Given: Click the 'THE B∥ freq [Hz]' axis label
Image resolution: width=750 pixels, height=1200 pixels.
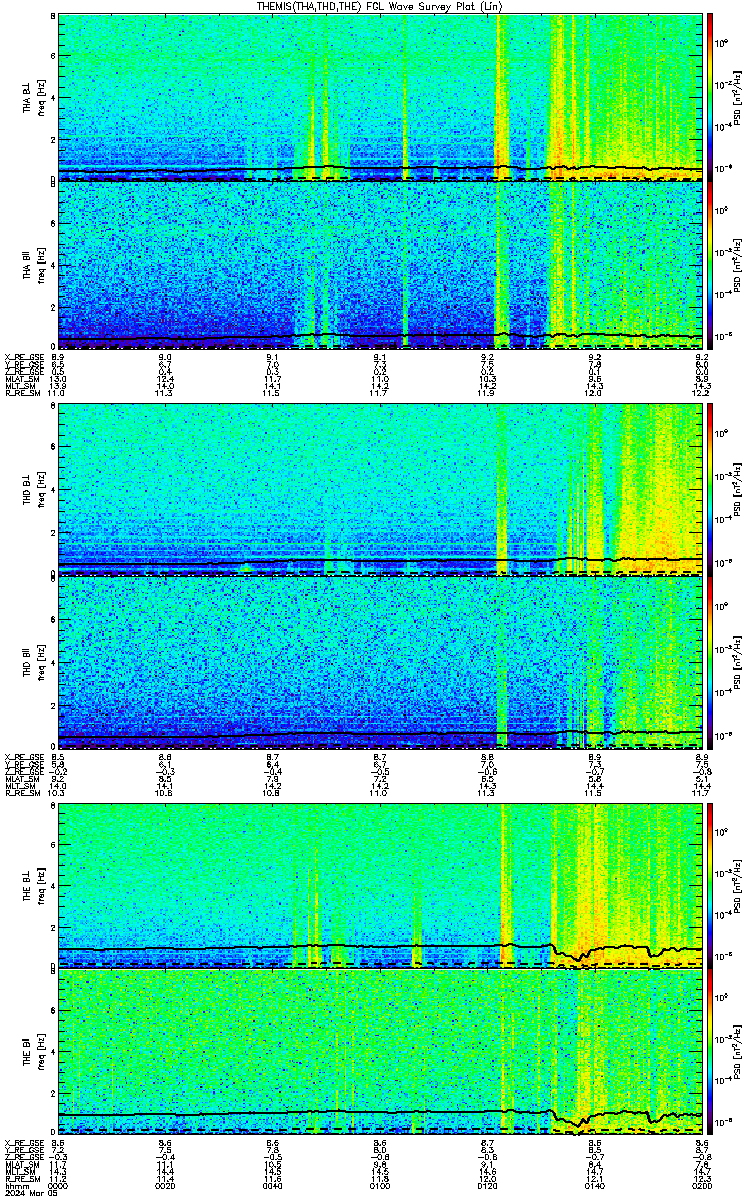Looking at the screenshot, I should click(33, 1051).
